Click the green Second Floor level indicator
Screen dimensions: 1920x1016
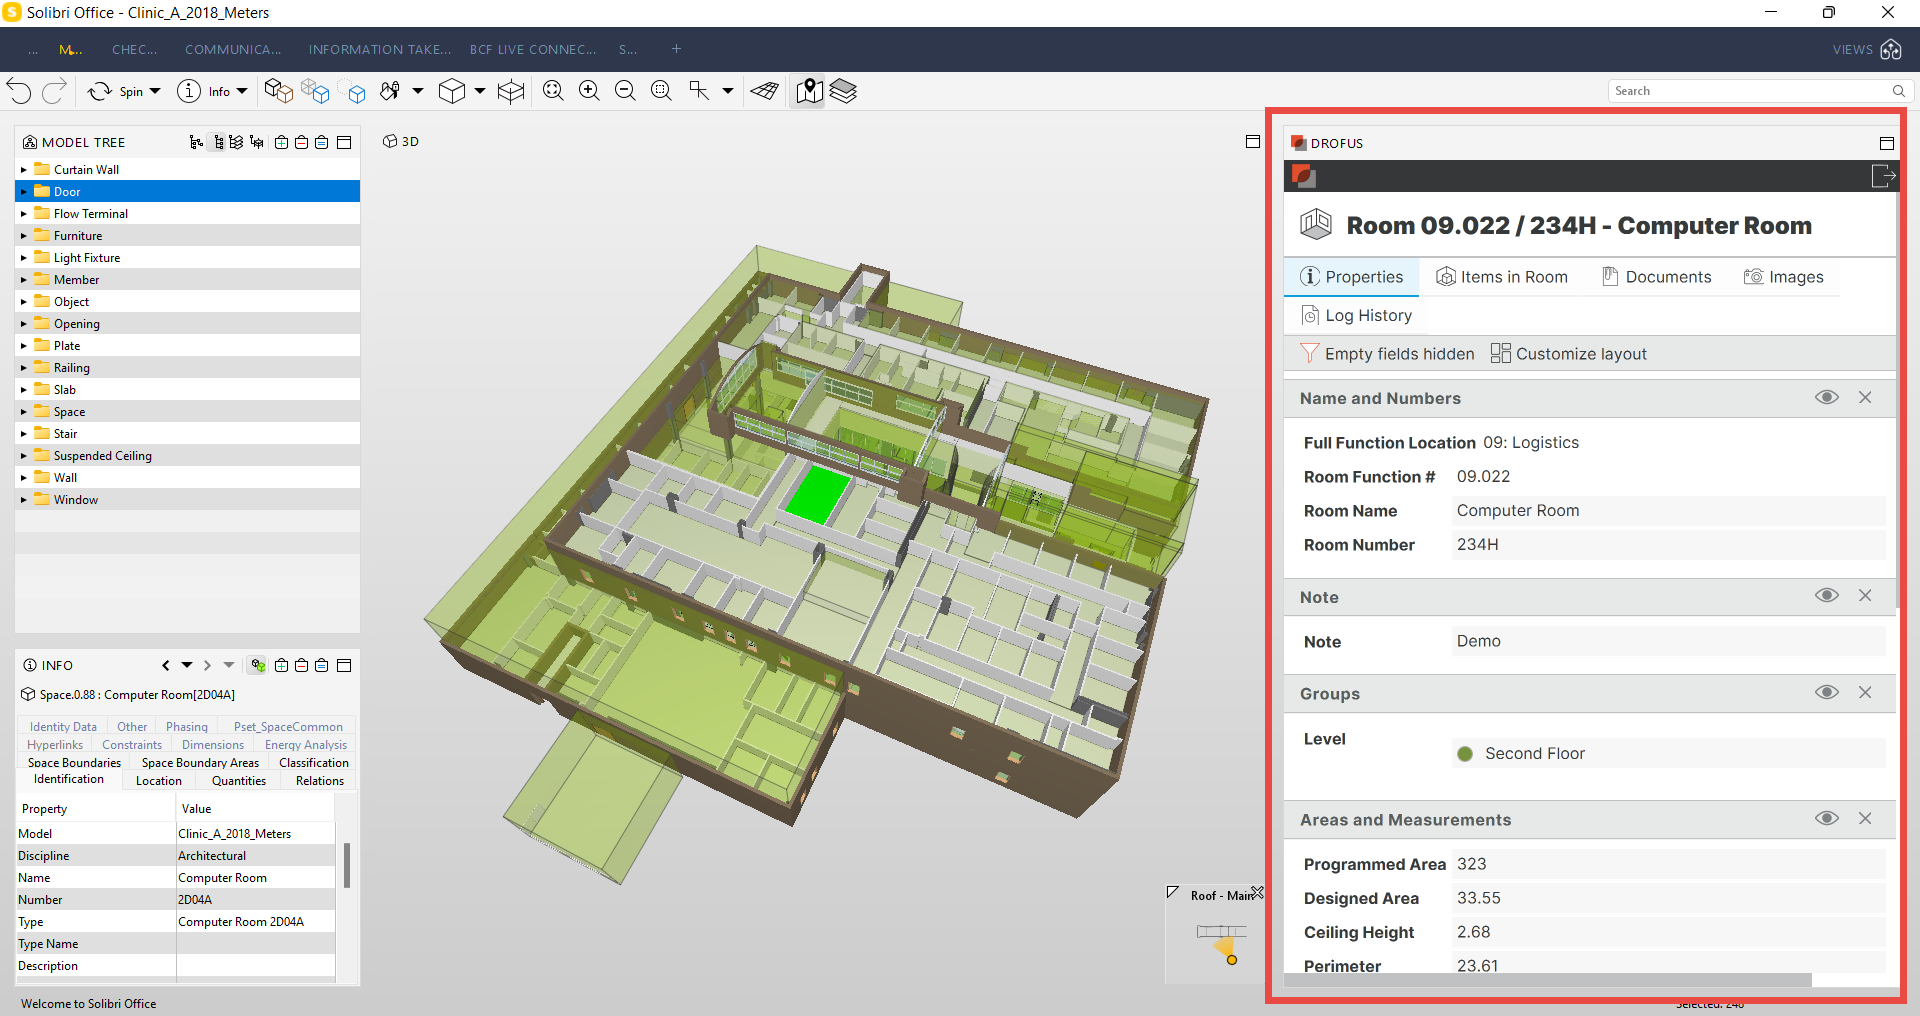(x=1465, y=754)
